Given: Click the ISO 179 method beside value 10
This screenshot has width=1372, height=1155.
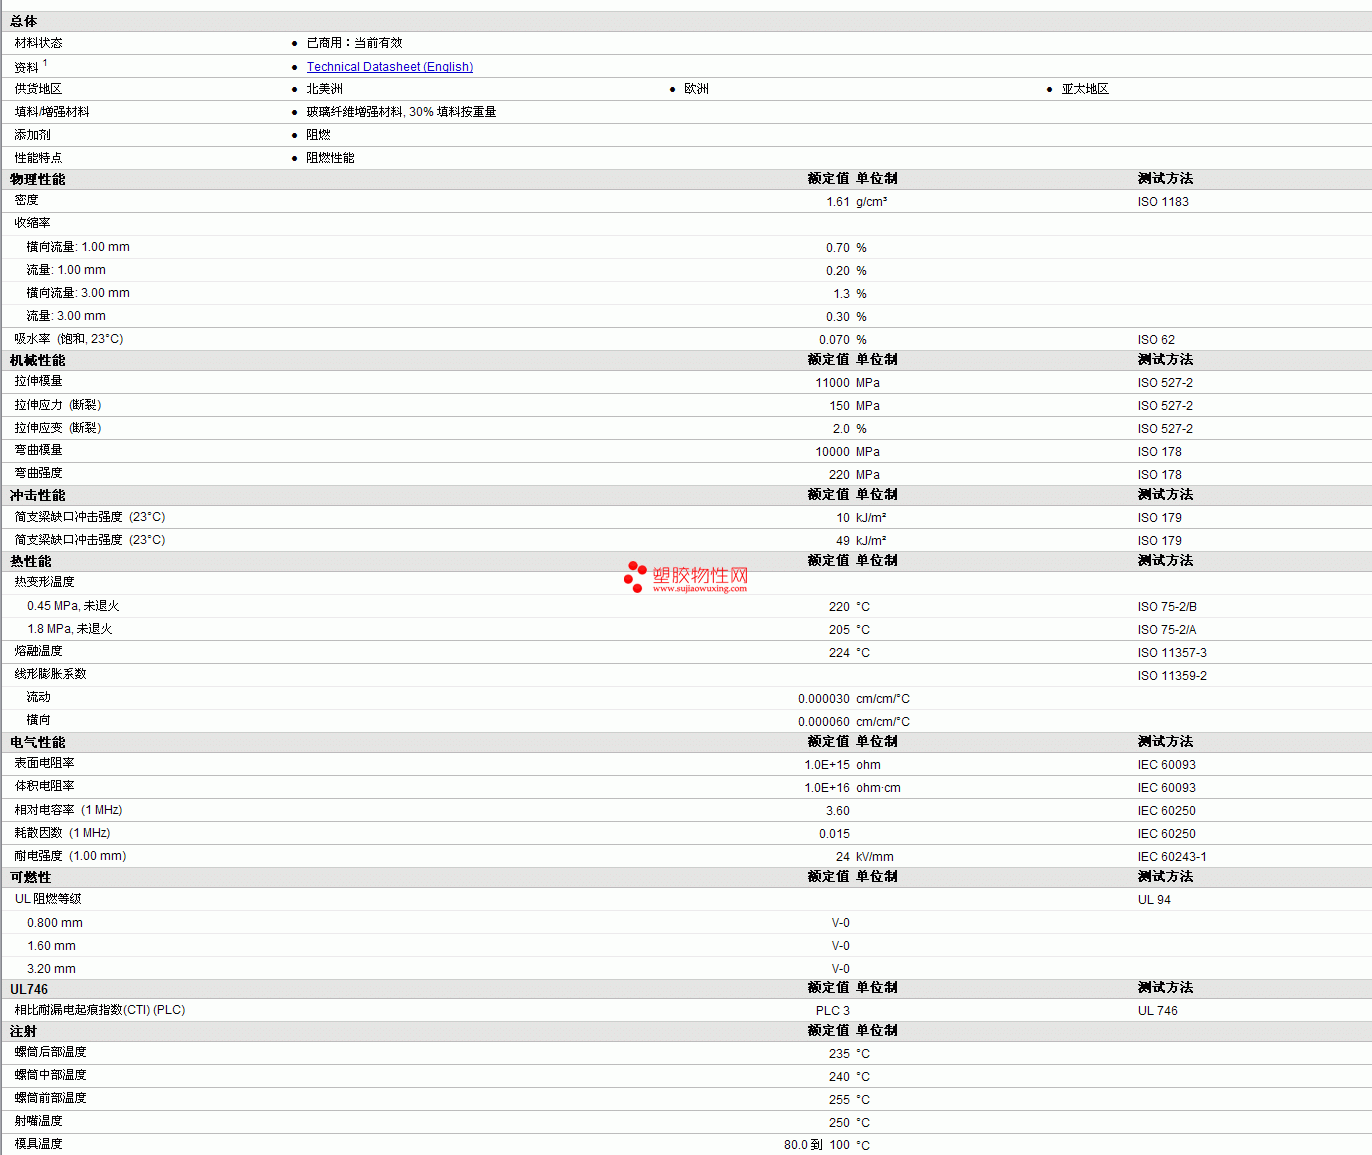Looking at the screenshot, I should pyautogui.click(x=1159, y=518).
